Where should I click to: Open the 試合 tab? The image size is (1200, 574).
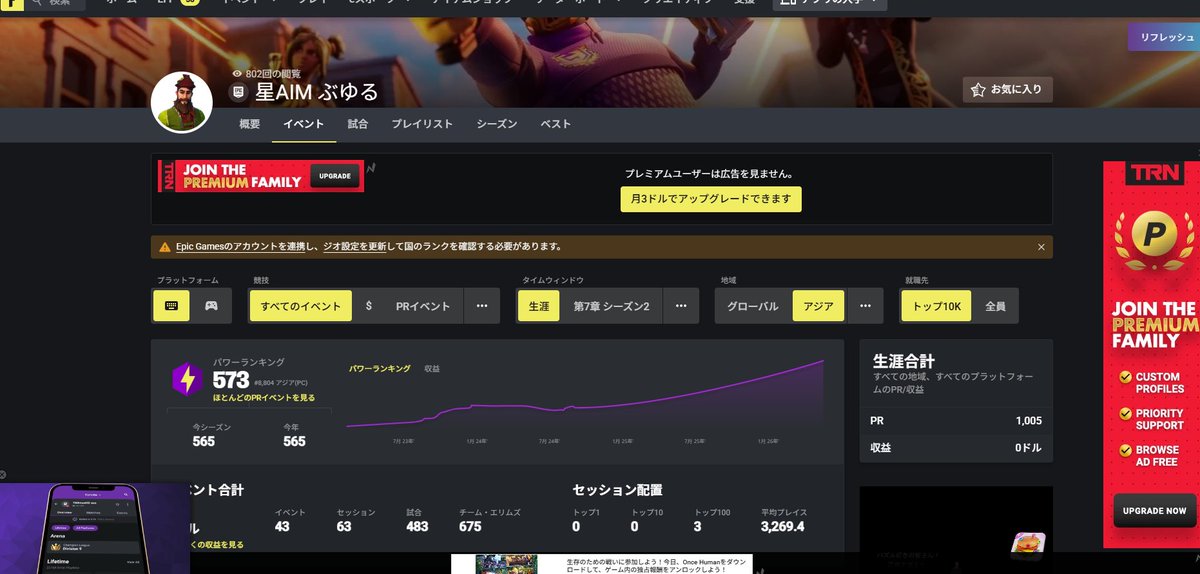(x=358, y=124)
